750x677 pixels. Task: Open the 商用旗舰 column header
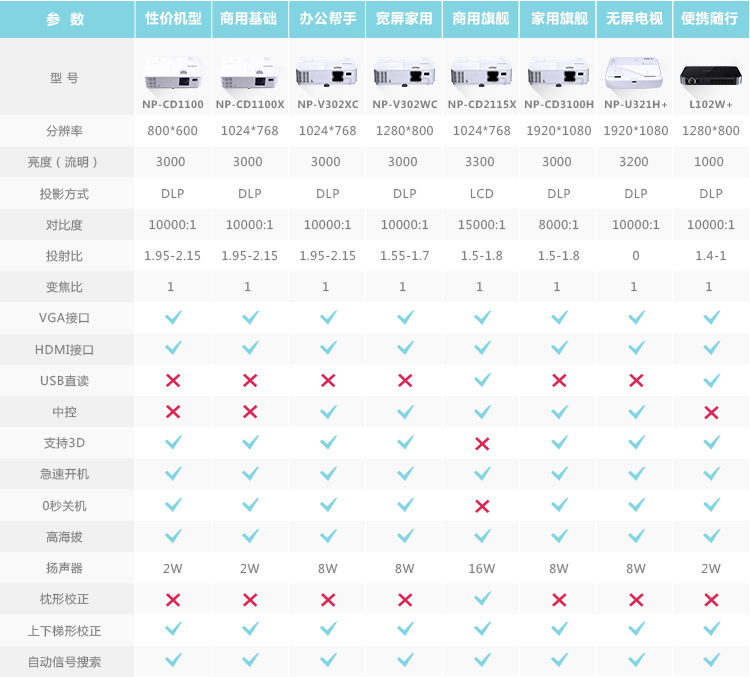(x=482, y=19)
